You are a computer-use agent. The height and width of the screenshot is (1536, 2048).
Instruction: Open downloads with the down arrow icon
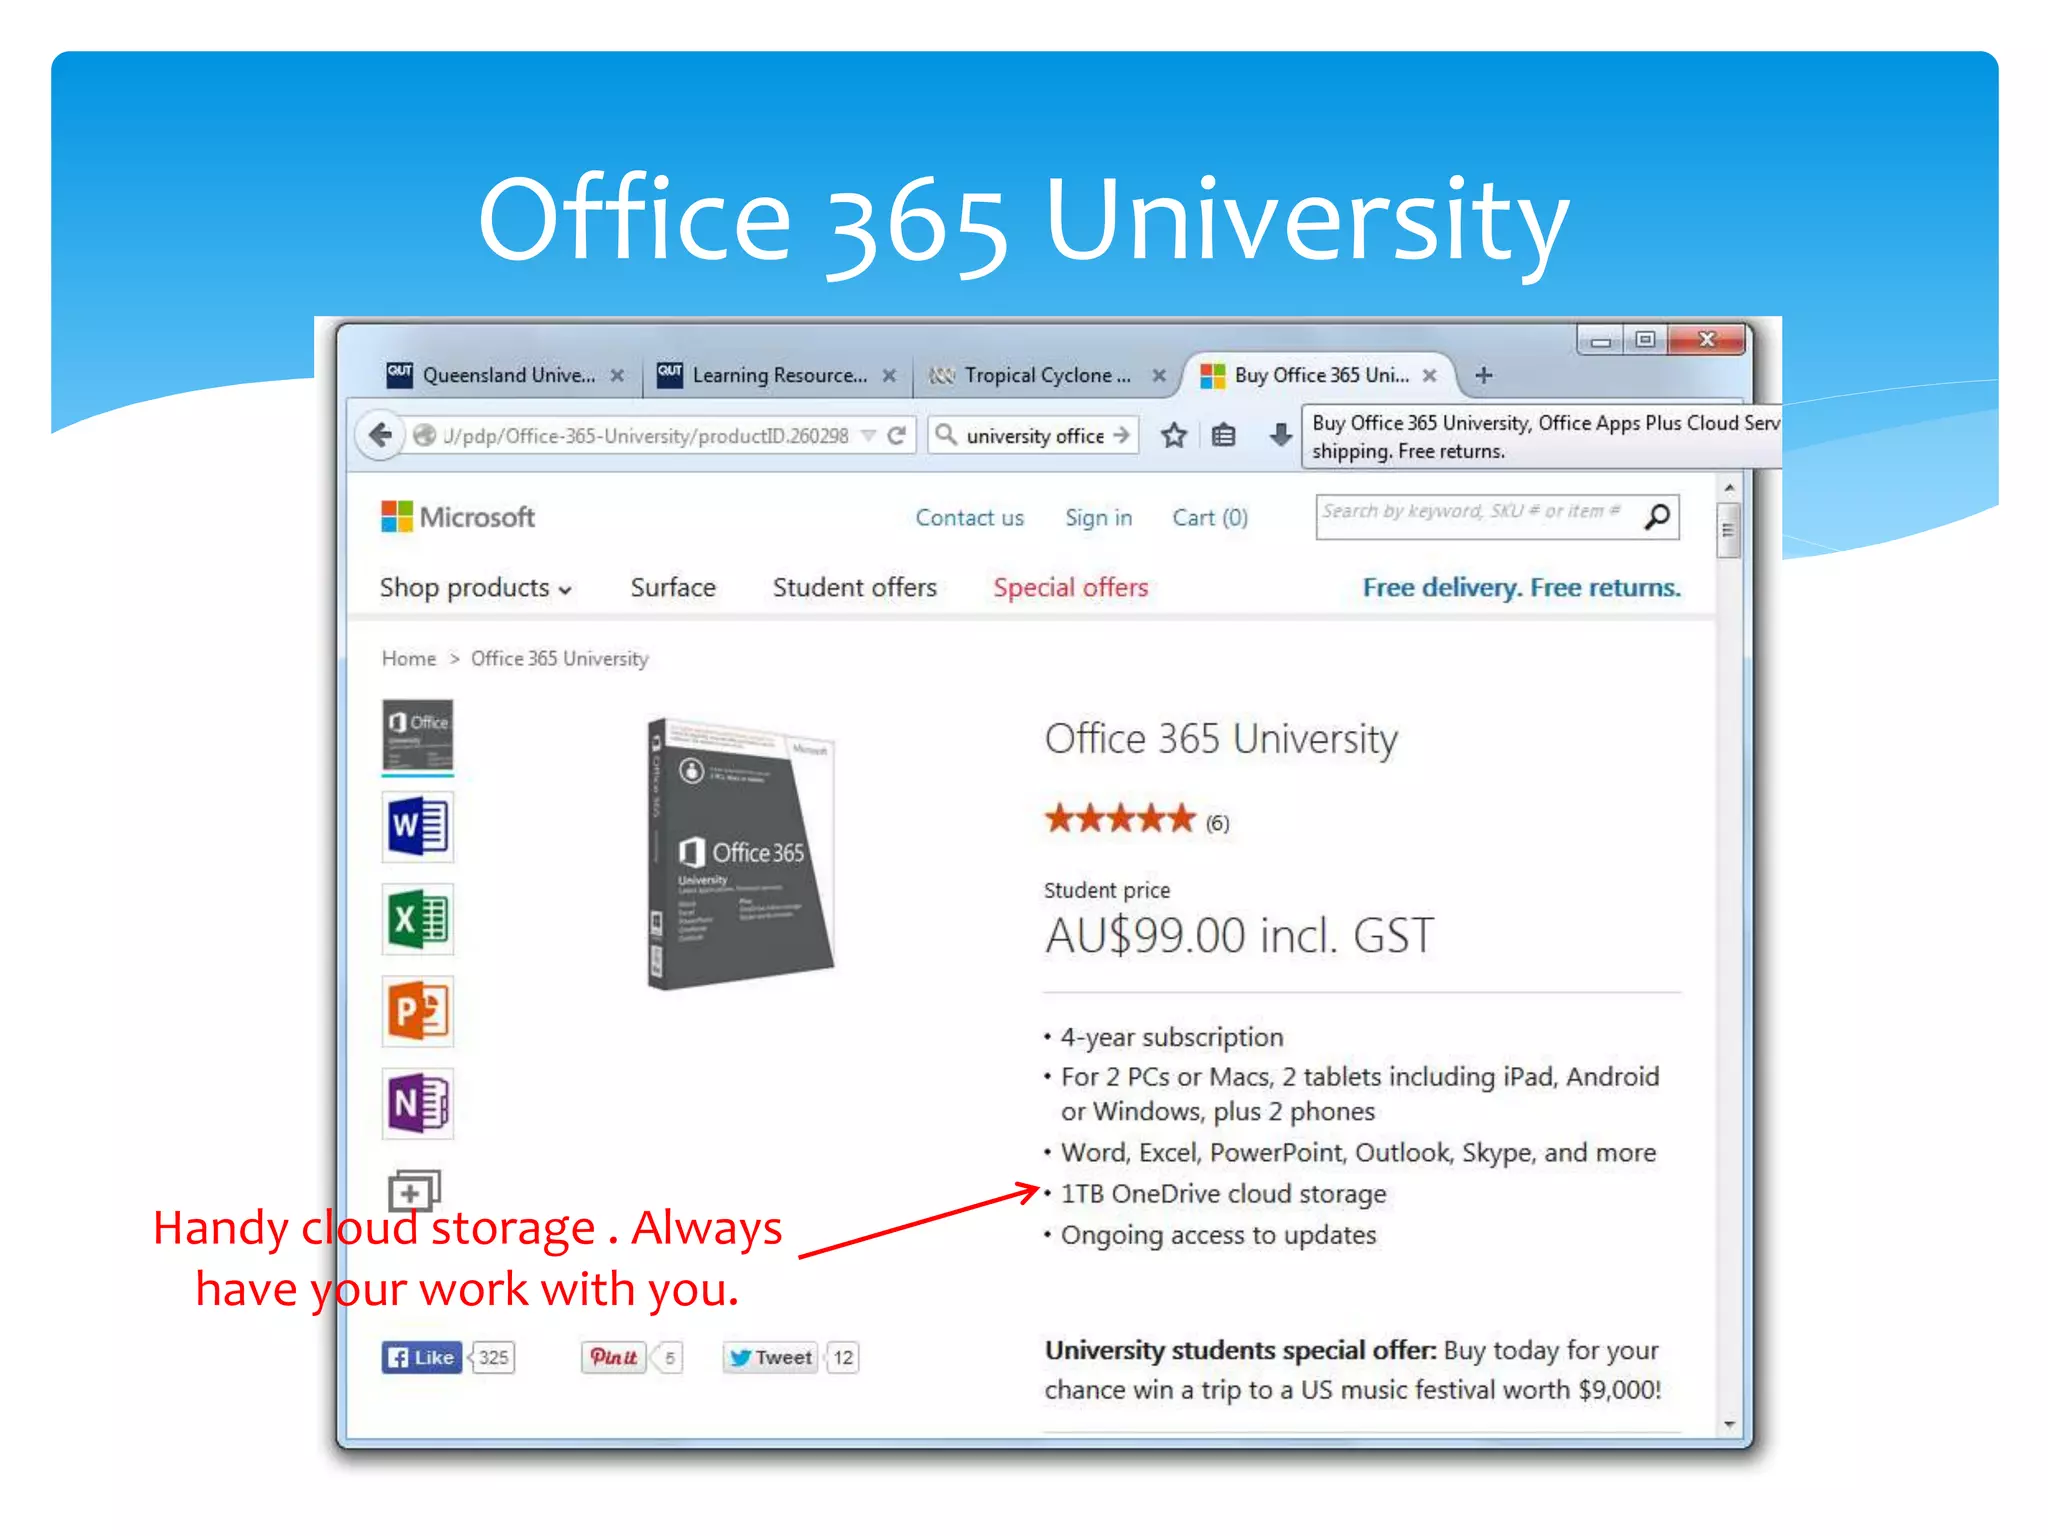tap(1280, 435)
